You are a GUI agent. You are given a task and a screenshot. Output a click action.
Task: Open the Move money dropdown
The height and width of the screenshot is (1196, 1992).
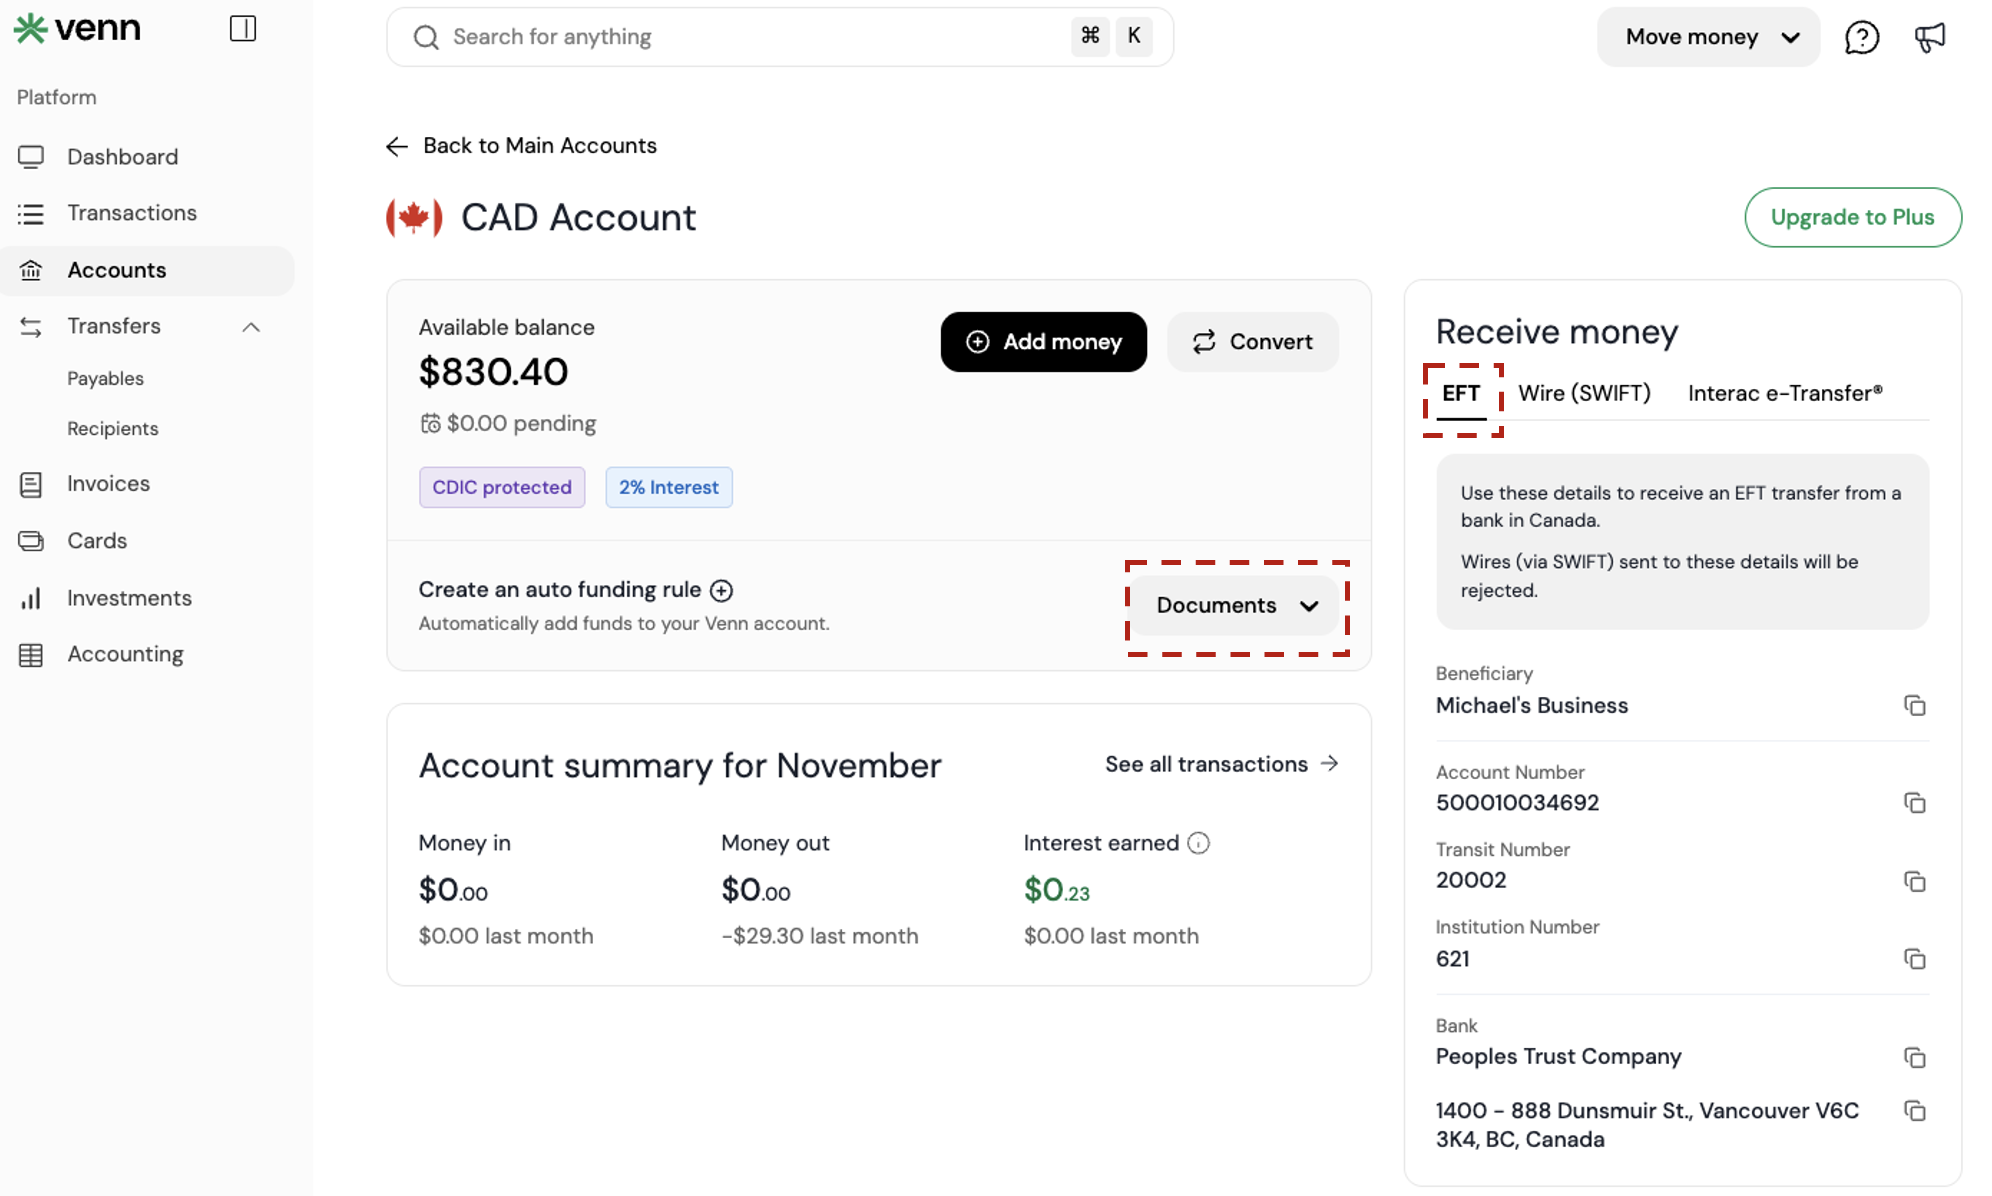[x=1708, y=38]
